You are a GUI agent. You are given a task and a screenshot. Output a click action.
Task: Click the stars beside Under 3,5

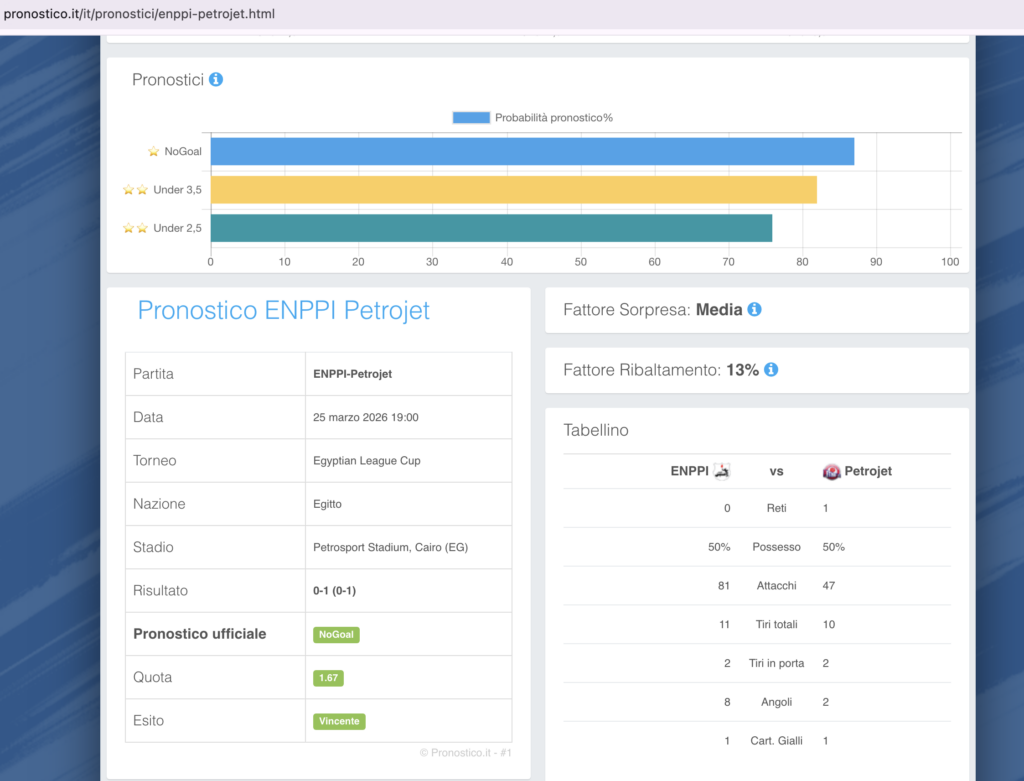(135, 190)
